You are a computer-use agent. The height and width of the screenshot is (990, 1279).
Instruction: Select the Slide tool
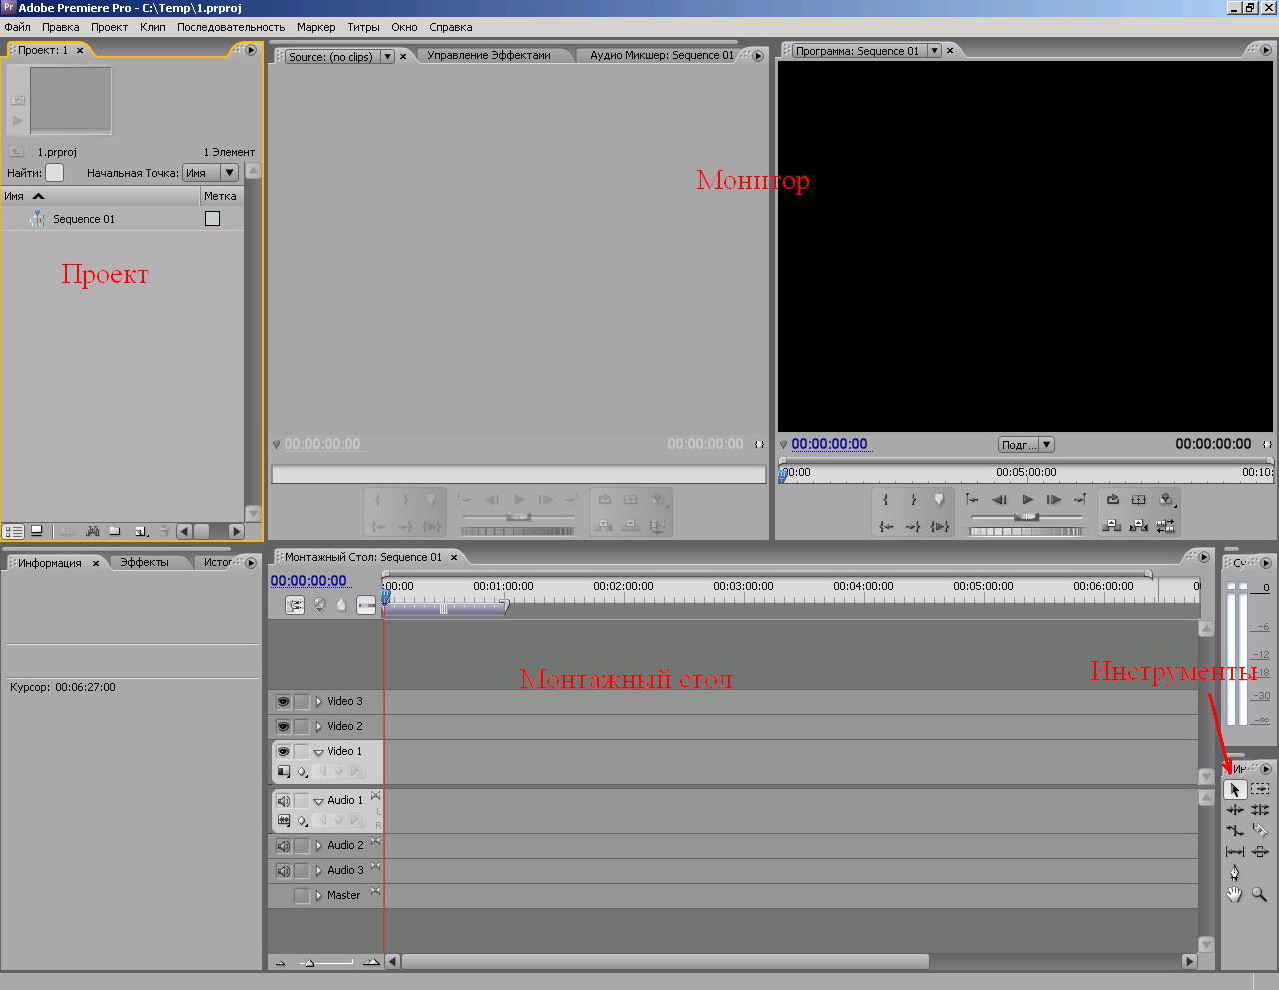(1260, 852)
